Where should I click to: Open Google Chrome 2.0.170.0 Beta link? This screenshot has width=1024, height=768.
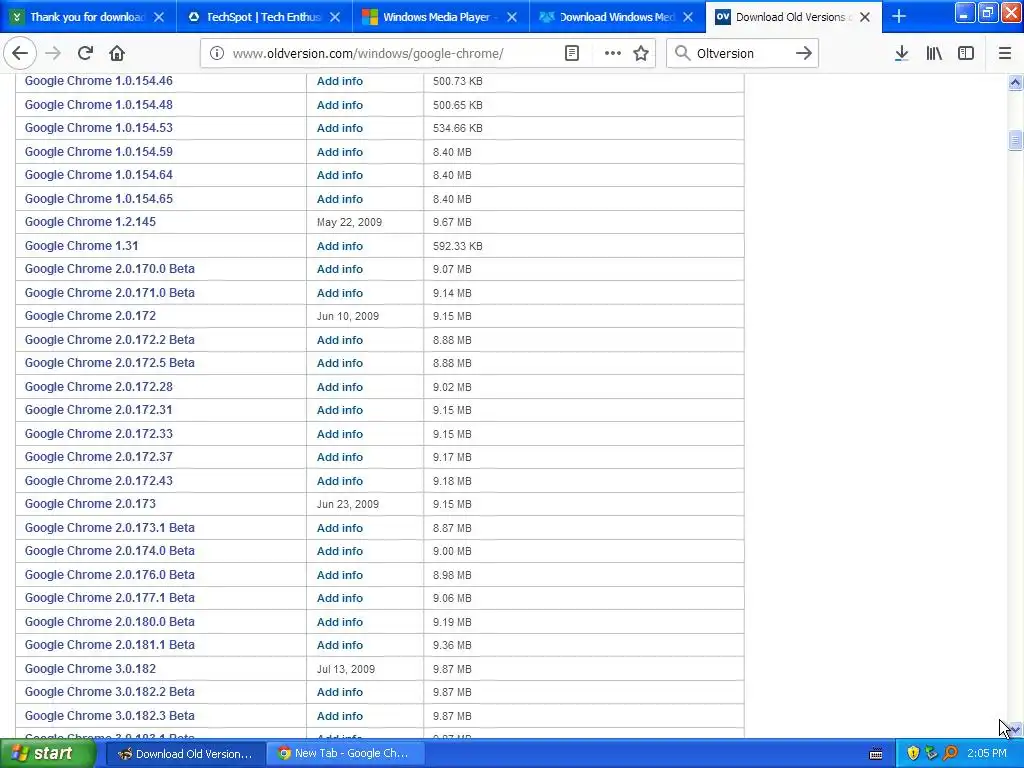pyautogui.click(x=110, y=269)
